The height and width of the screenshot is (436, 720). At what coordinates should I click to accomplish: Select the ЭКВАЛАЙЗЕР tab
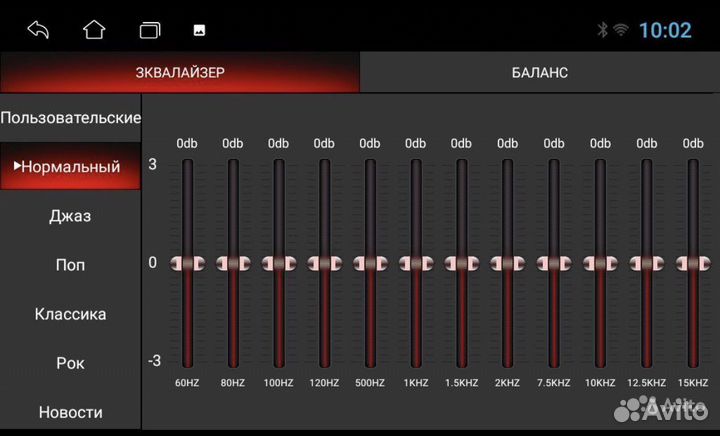180,73
